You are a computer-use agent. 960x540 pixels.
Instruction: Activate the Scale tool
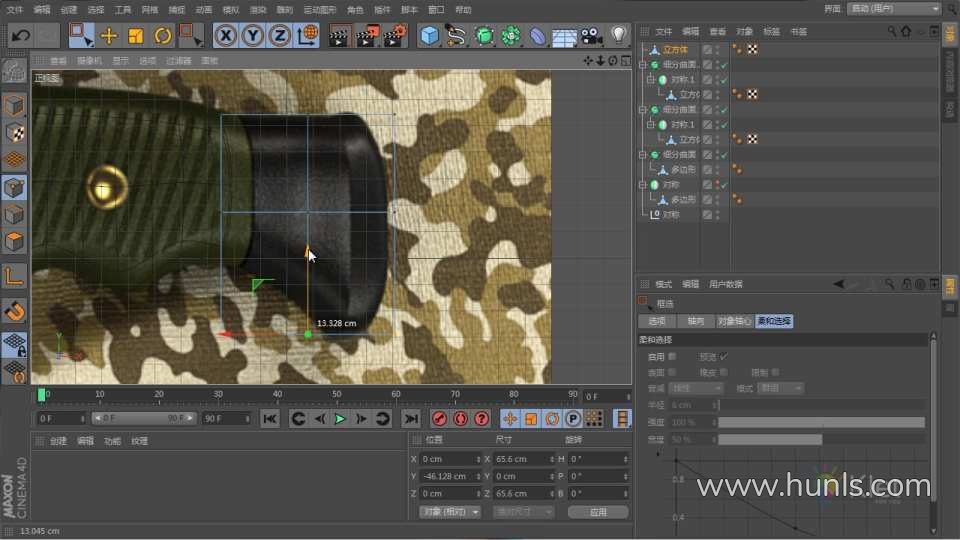(135, 36)
